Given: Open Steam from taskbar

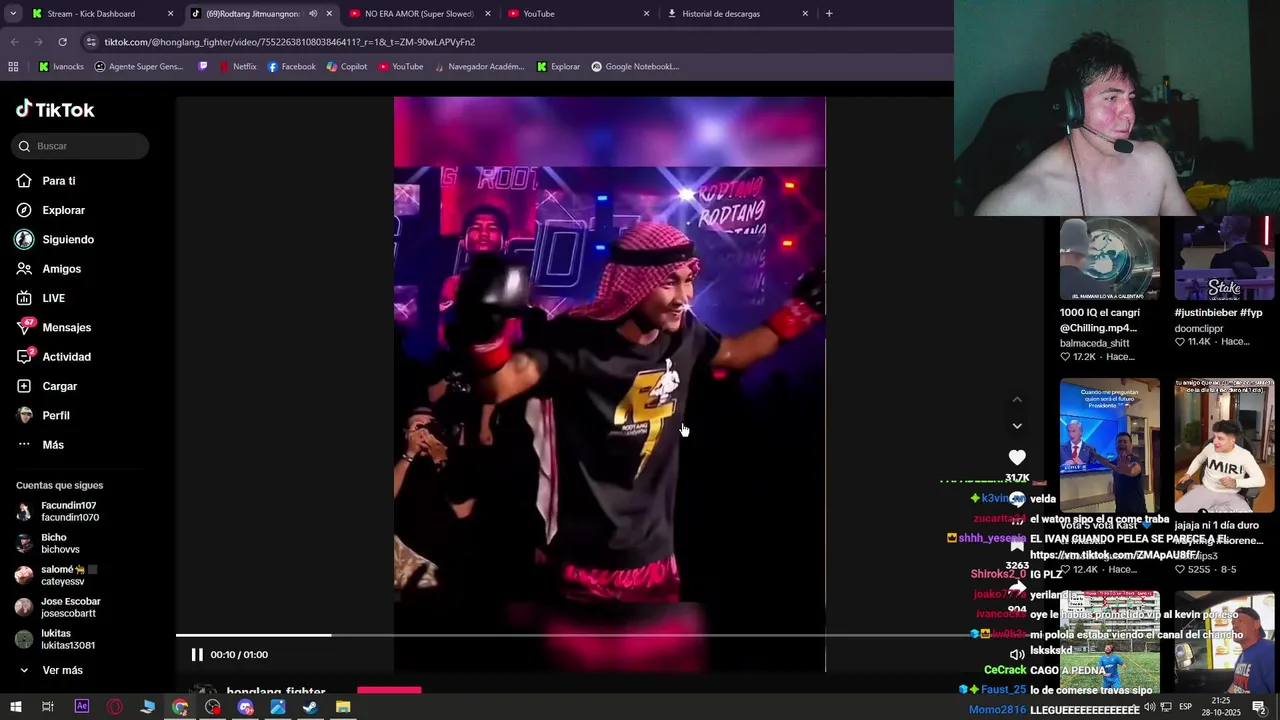Looking at the screenshot, I should tap(310, 707).
